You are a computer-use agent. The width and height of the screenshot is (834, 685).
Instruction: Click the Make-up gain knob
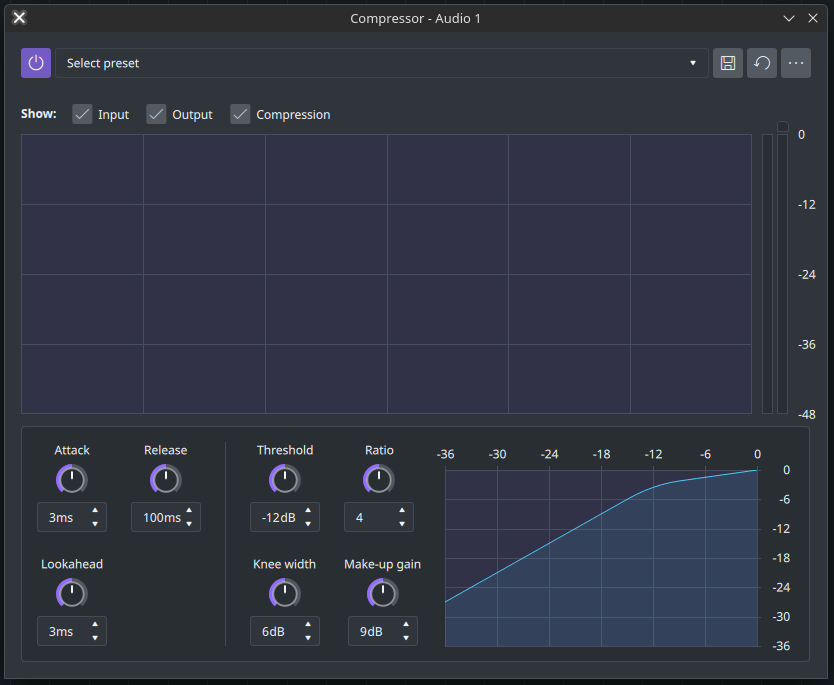(x=382, y=594)
